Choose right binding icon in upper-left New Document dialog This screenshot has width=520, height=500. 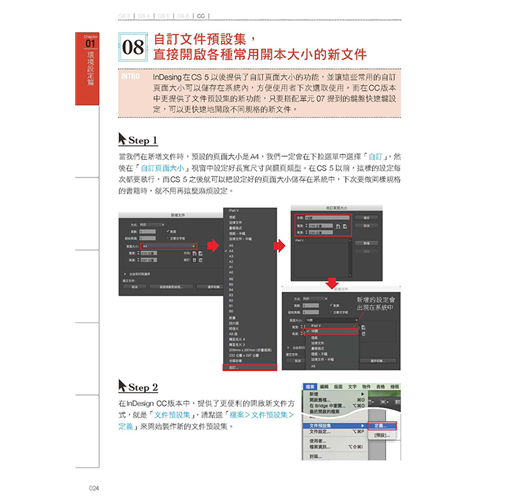tap(201, 260)
